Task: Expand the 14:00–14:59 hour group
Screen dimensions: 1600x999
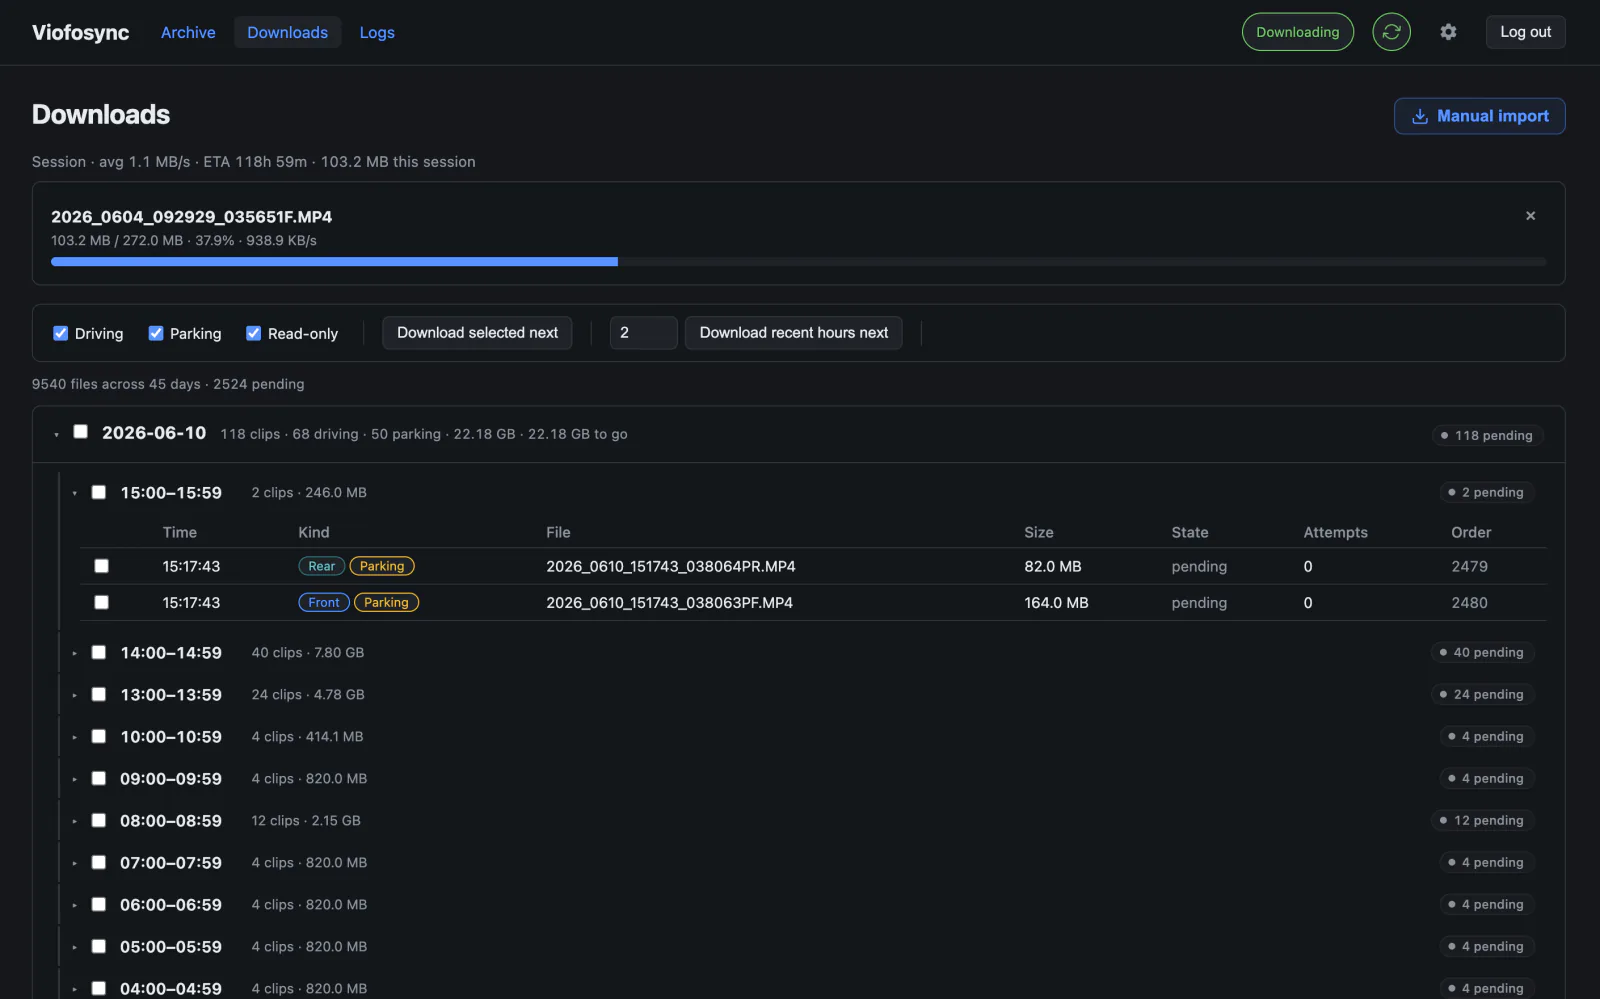Action: [74, 653]
